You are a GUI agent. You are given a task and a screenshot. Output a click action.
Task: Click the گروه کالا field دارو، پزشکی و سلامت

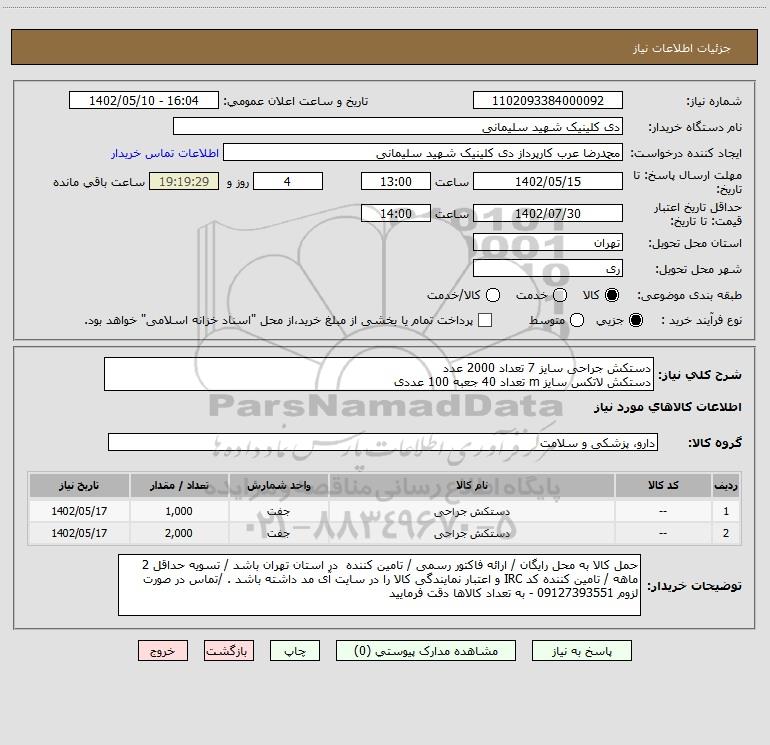coord(383,442)
